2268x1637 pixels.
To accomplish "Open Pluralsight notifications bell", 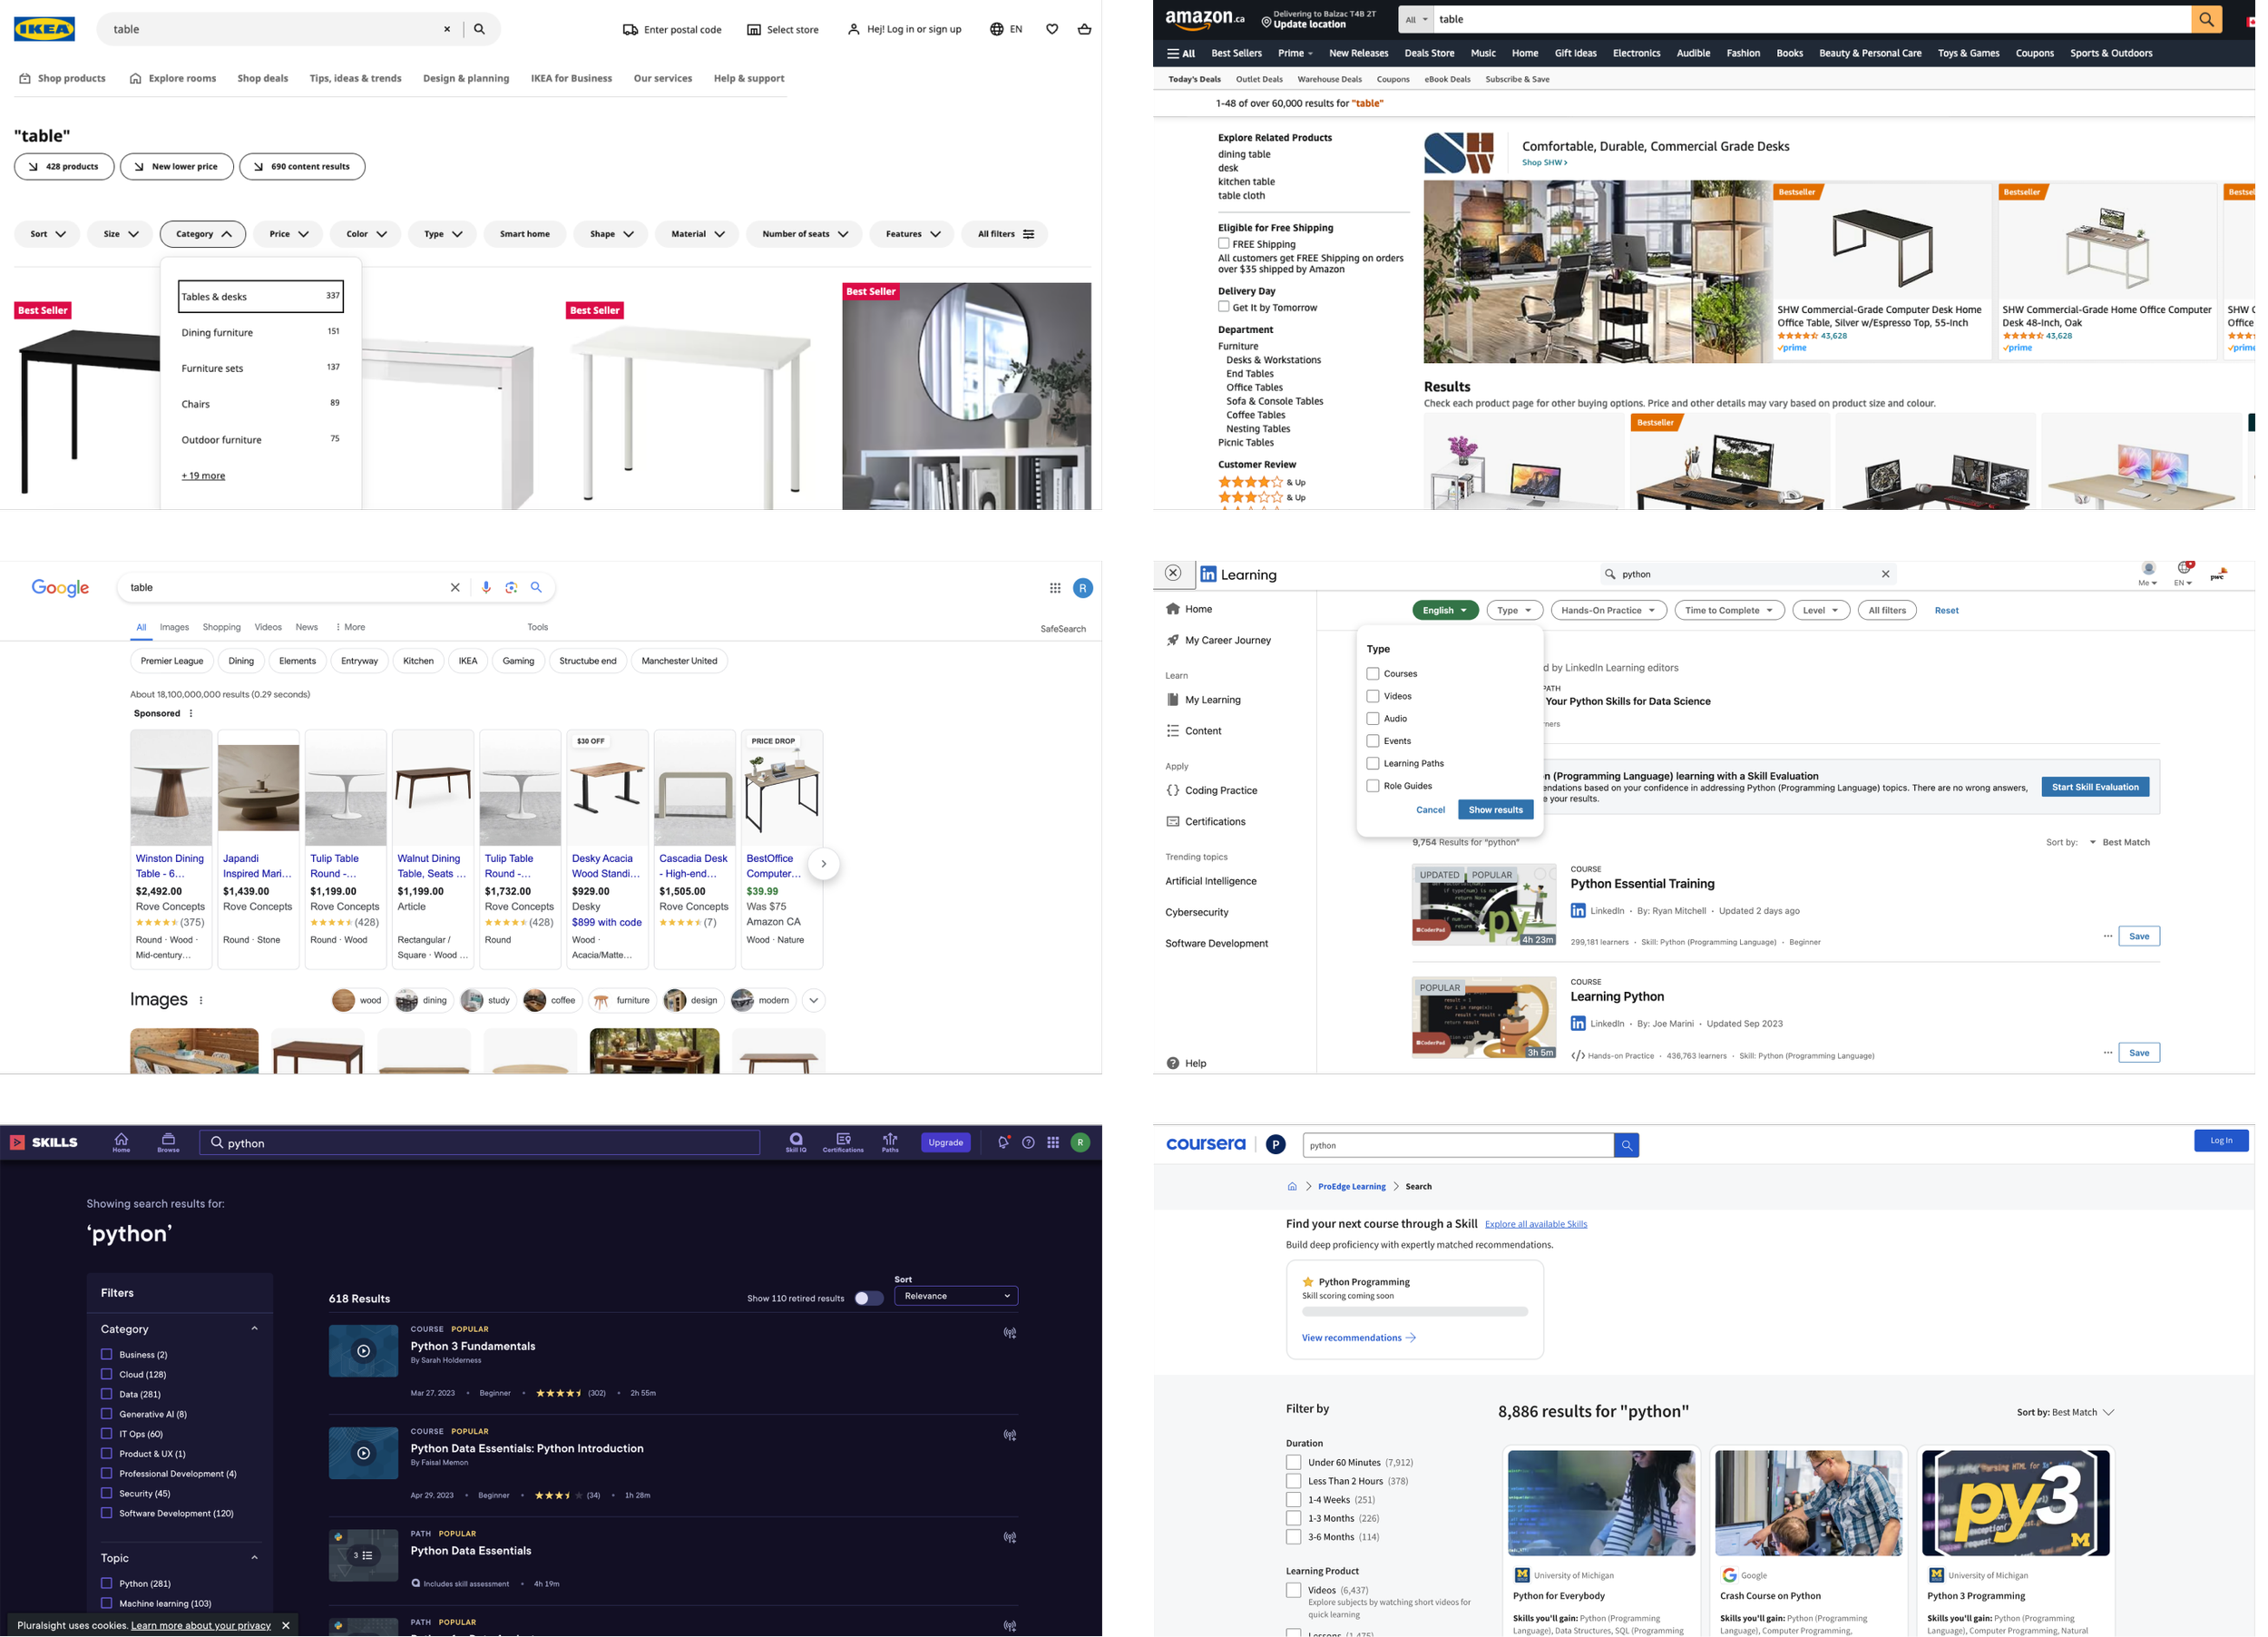I will [1003, 1142].
